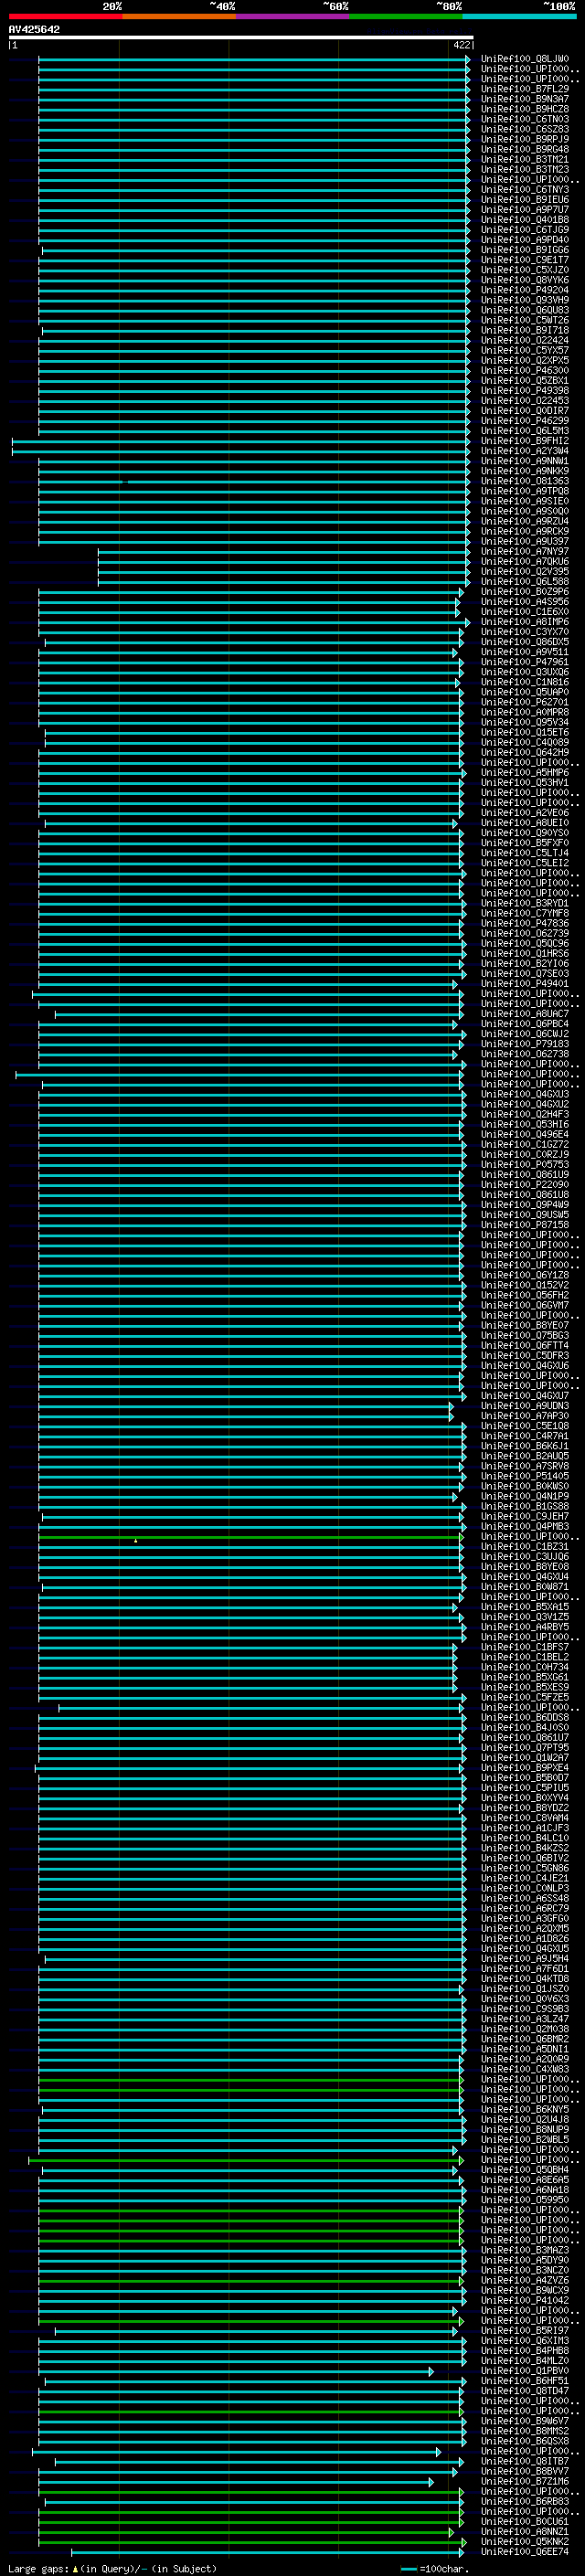Click the UniRef100_P49398 label
The height and width of the screenshot is (2576, 585).
coord(525,391)
